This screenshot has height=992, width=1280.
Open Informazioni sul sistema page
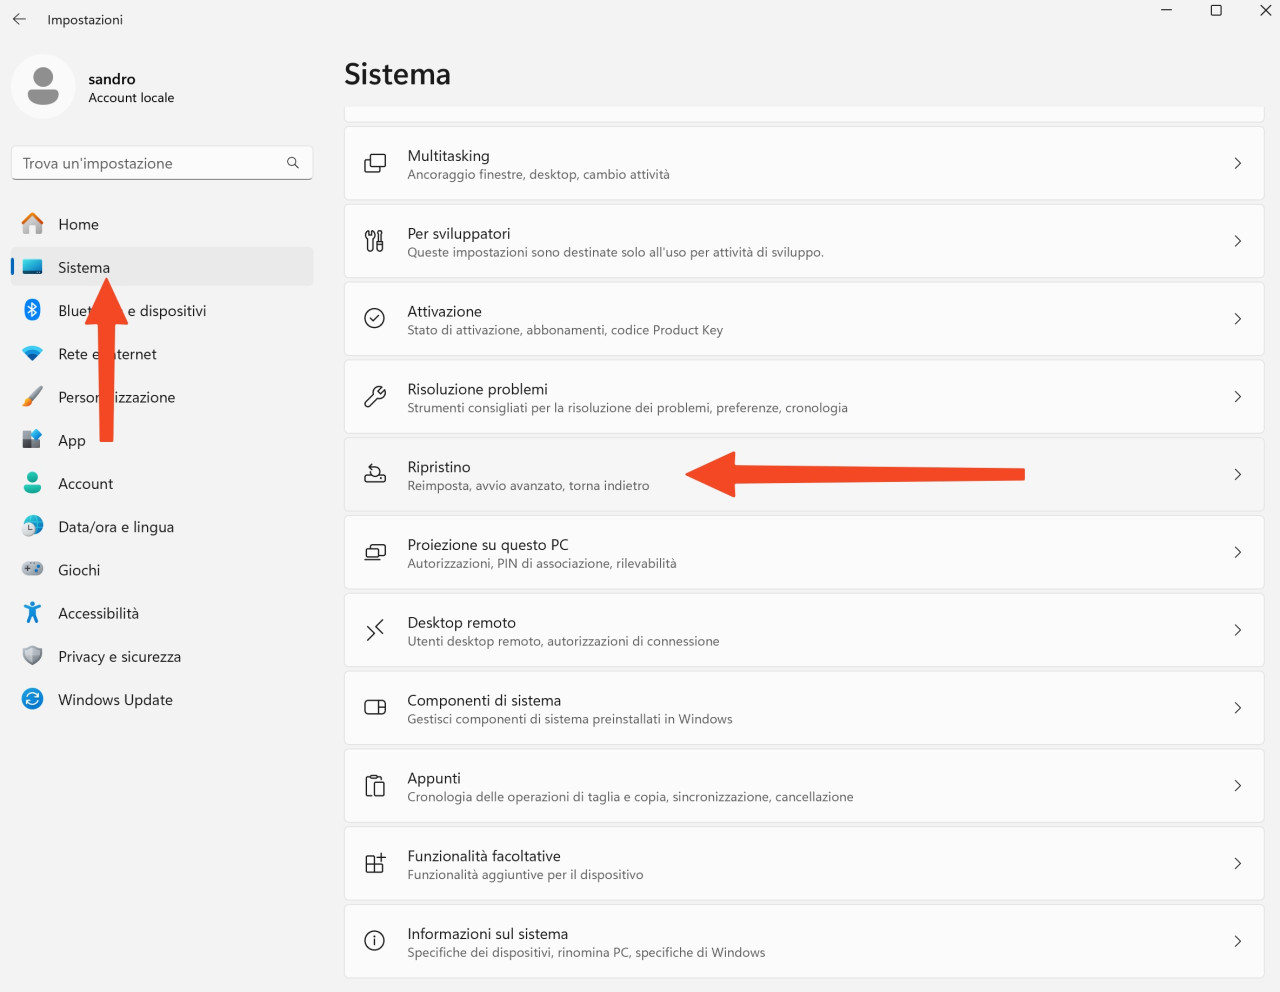[x=804, y=941]
